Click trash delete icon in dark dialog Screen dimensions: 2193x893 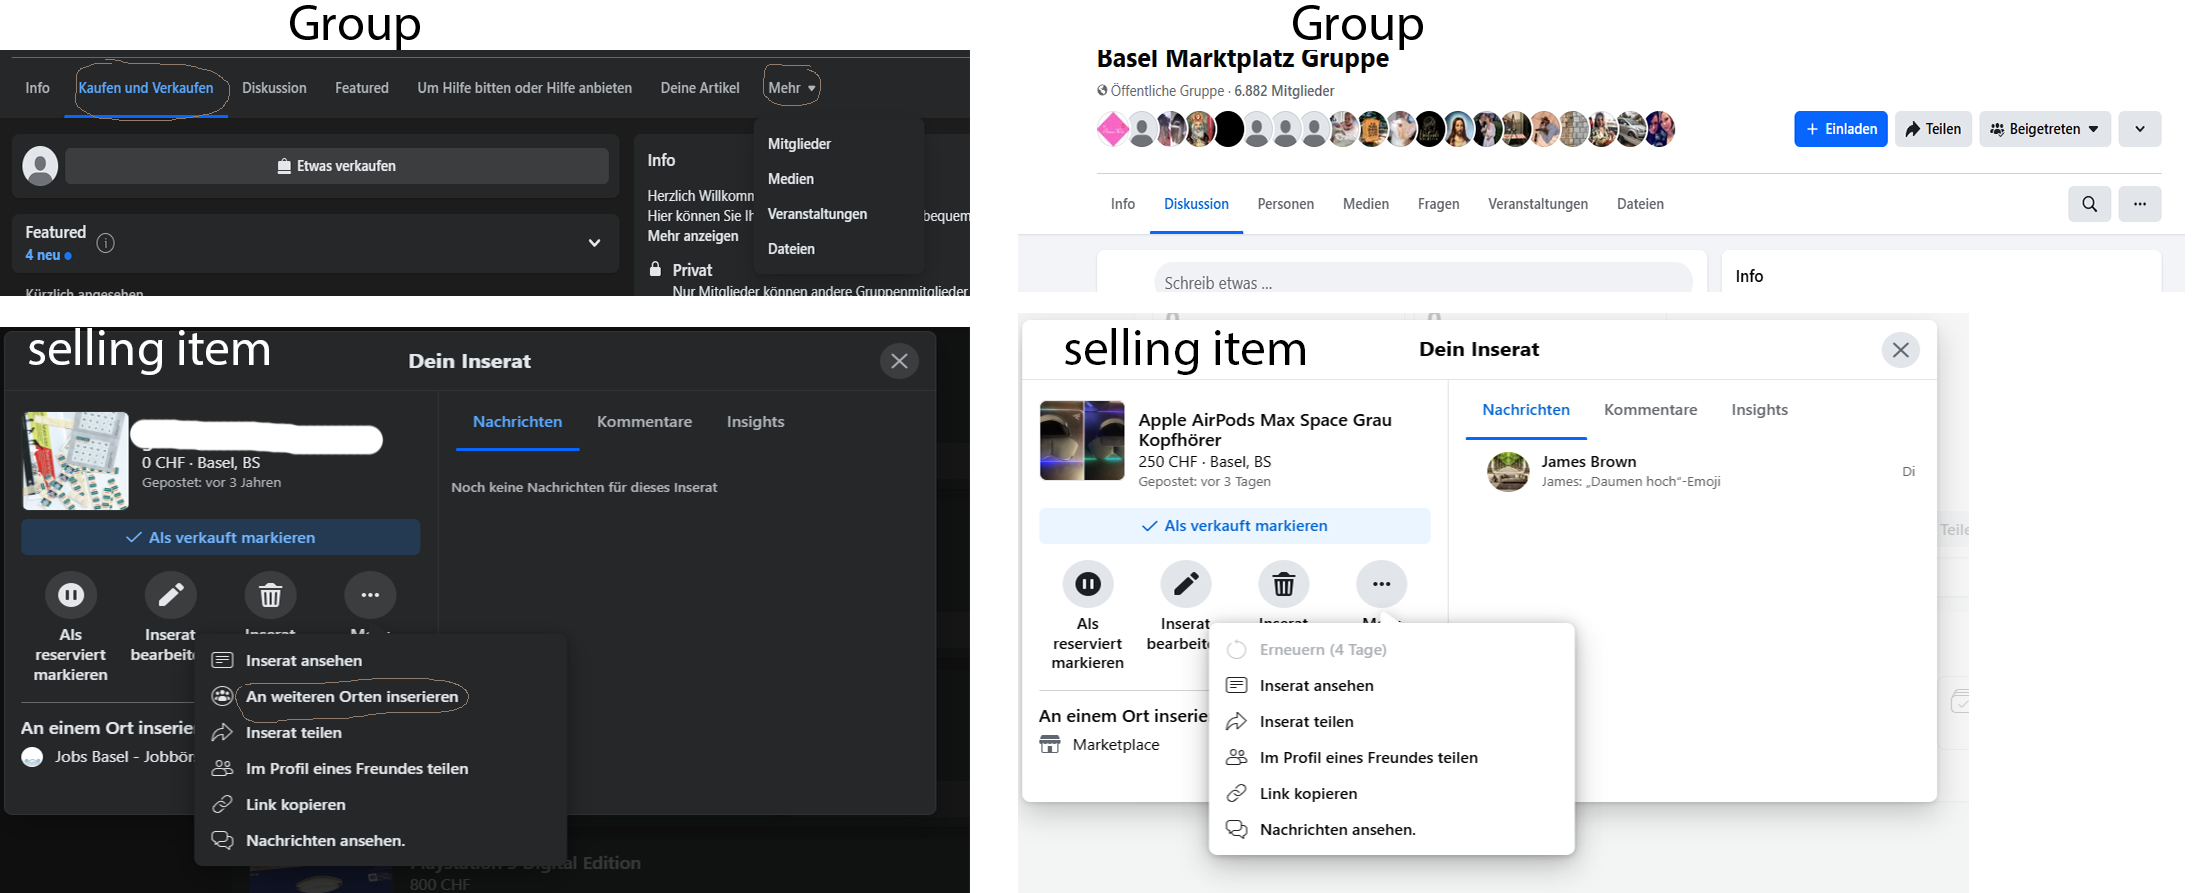[270, 595]
